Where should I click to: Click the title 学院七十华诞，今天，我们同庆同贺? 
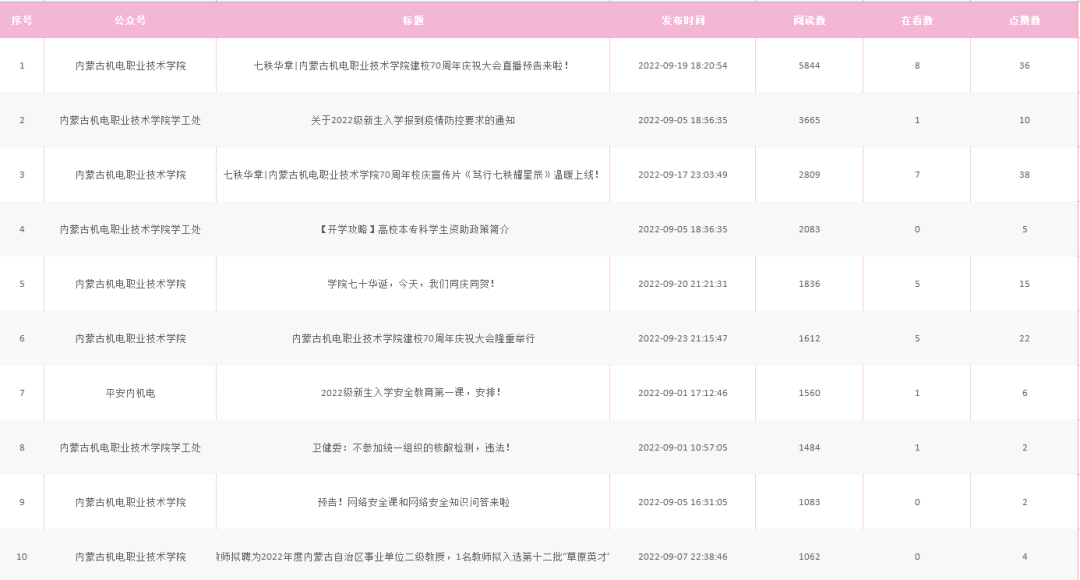[x=412, y=284]
